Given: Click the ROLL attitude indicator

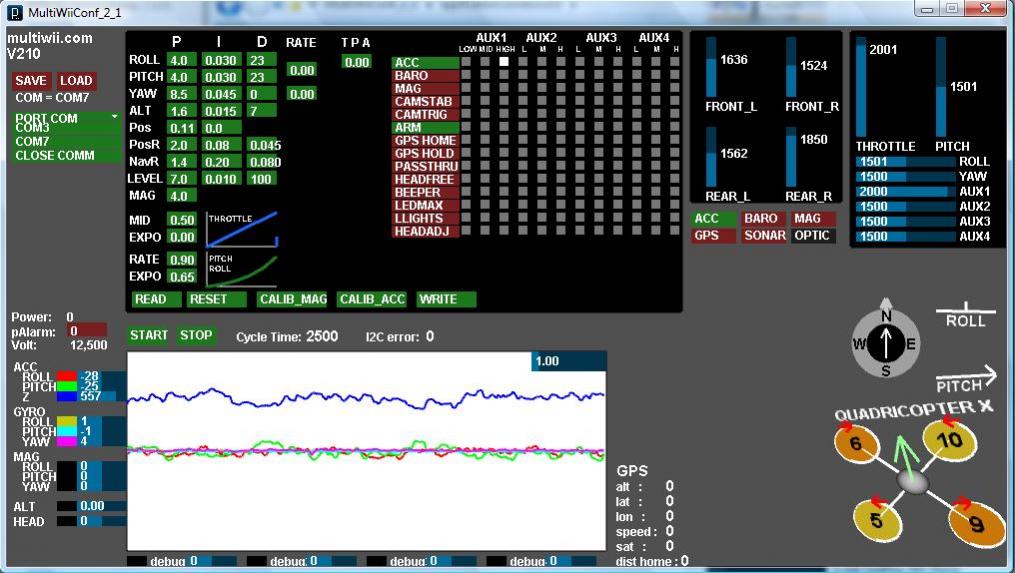Looking at the screenshot, I should point(965,315).
